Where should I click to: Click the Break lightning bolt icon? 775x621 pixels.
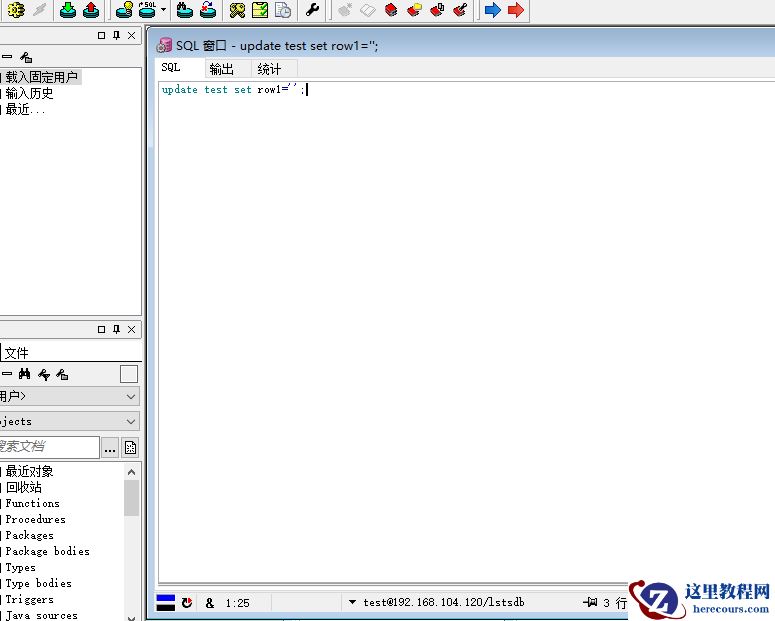pyautogui.click(x=40, y=9)
